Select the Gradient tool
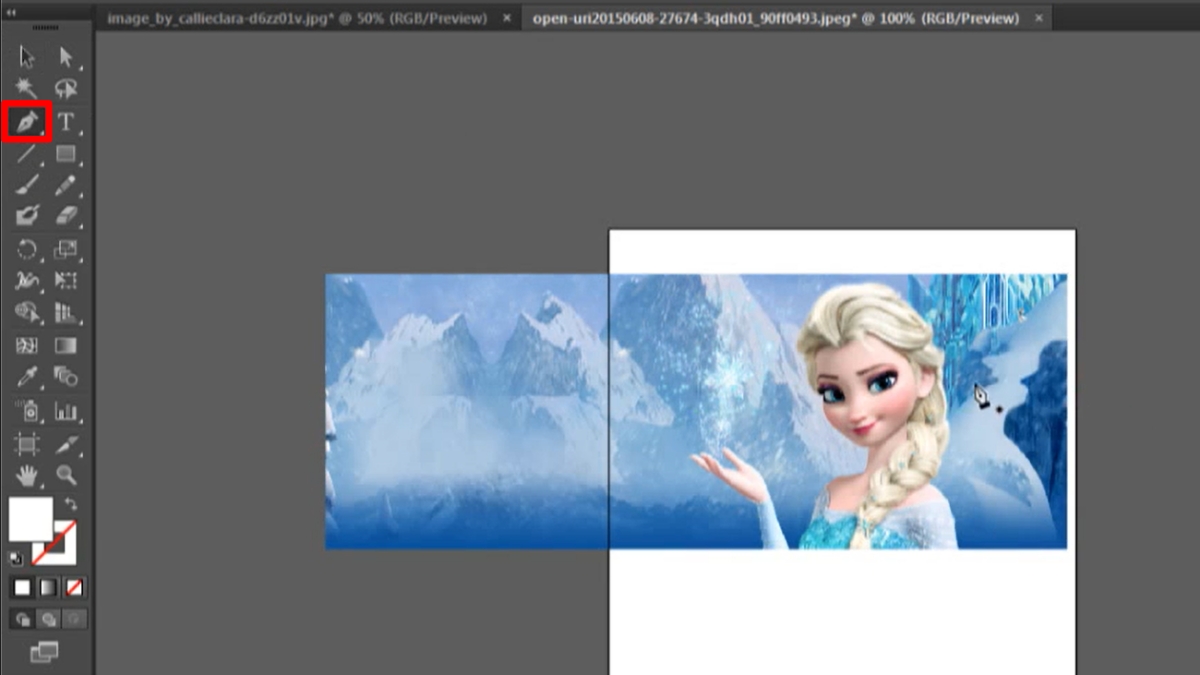 coord(66,346)
